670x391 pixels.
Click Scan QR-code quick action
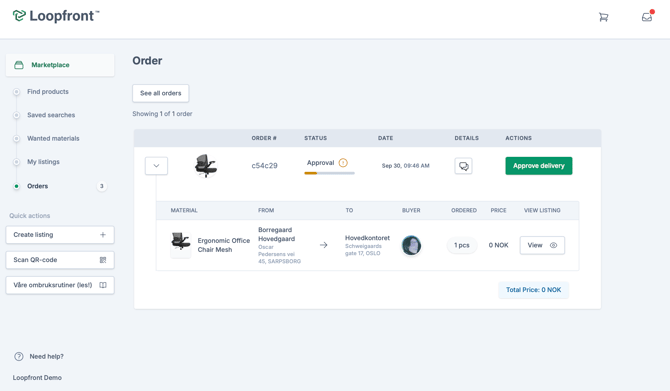point(60,260)
